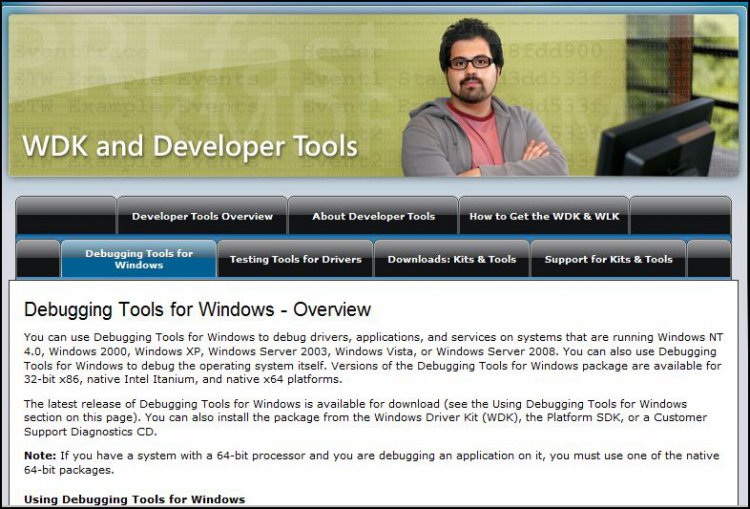The image size is (750, 509).
Task: Open the Developer Tools Overview tab
Action: pyautogui.click(x=202, y=216)
